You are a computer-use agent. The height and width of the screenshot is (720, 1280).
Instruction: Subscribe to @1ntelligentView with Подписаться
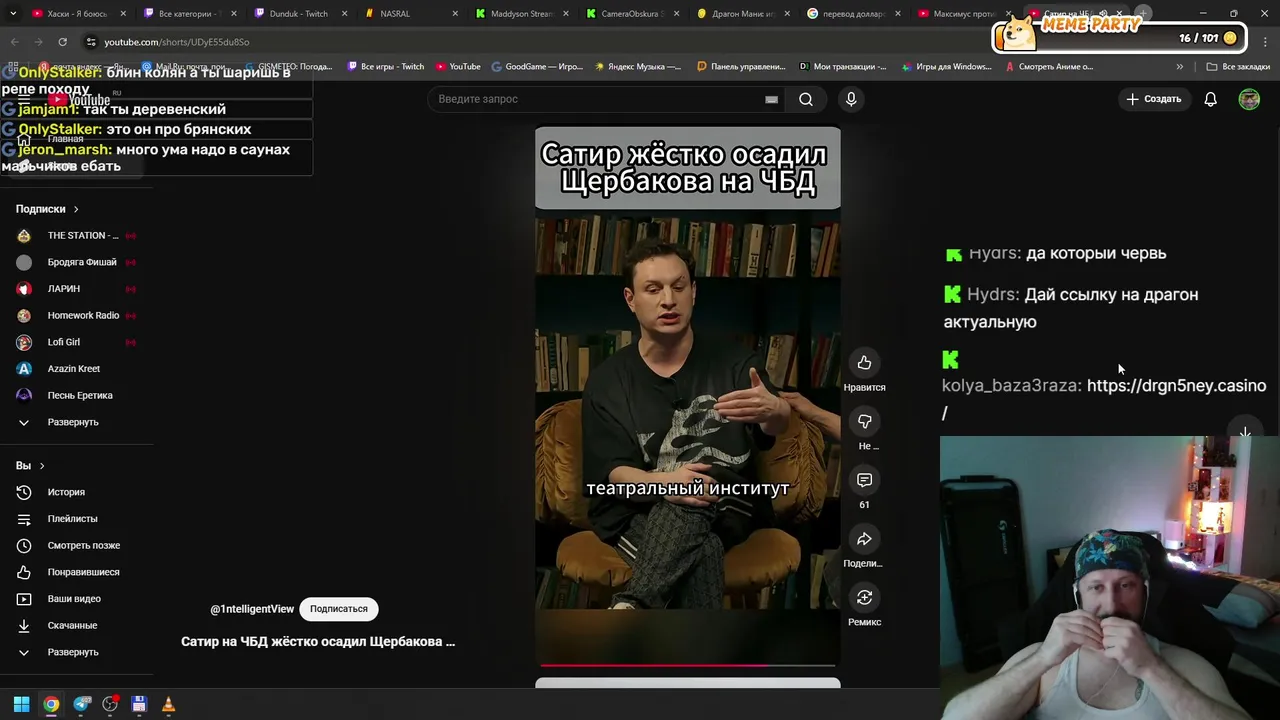(338, 609)
